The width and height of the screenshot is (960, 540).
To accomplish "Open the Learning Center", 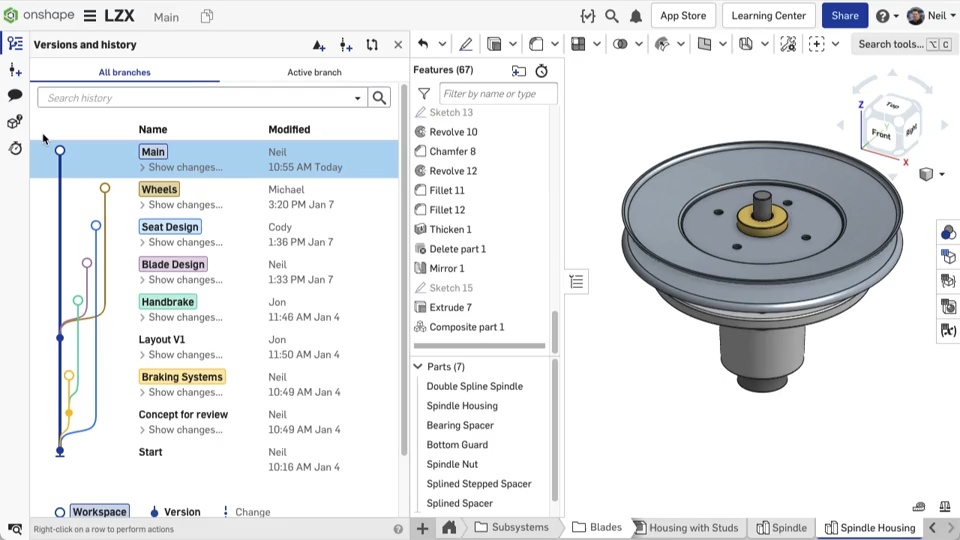I will pos(768,16).
